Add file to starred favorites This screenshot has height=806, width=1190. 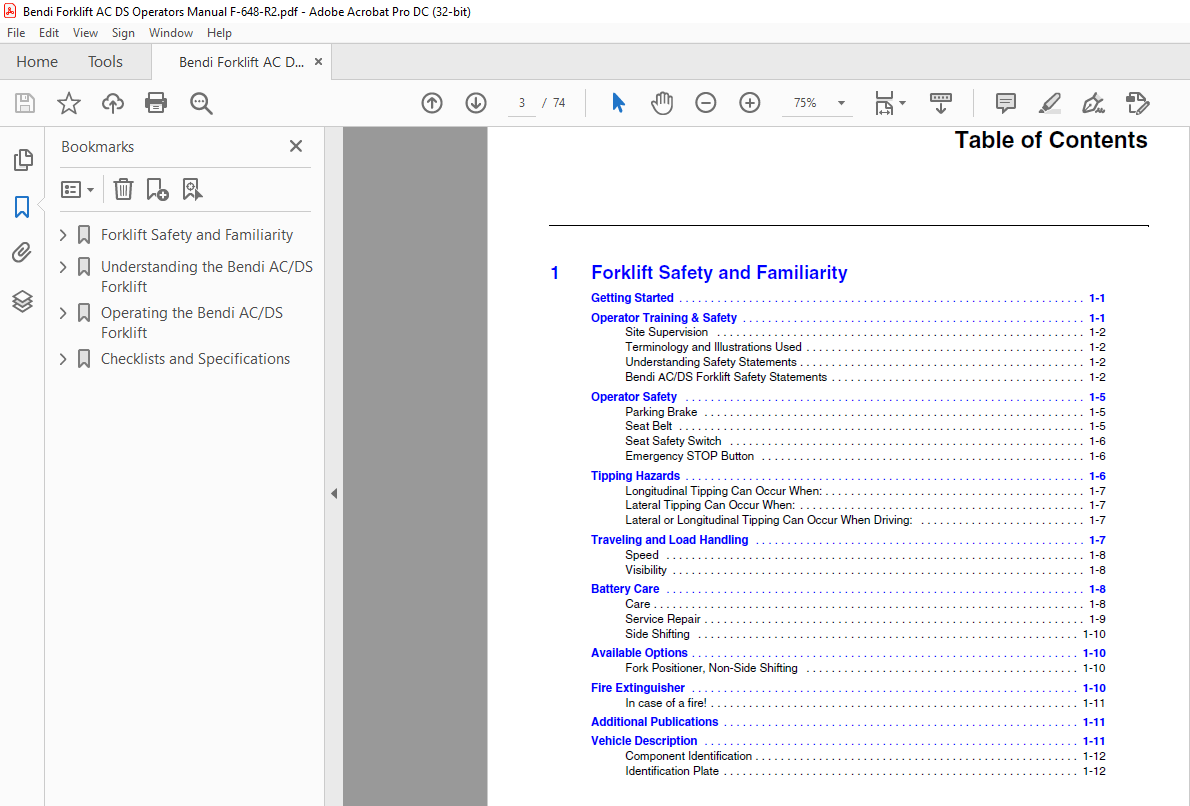click(x=69, y=102)
